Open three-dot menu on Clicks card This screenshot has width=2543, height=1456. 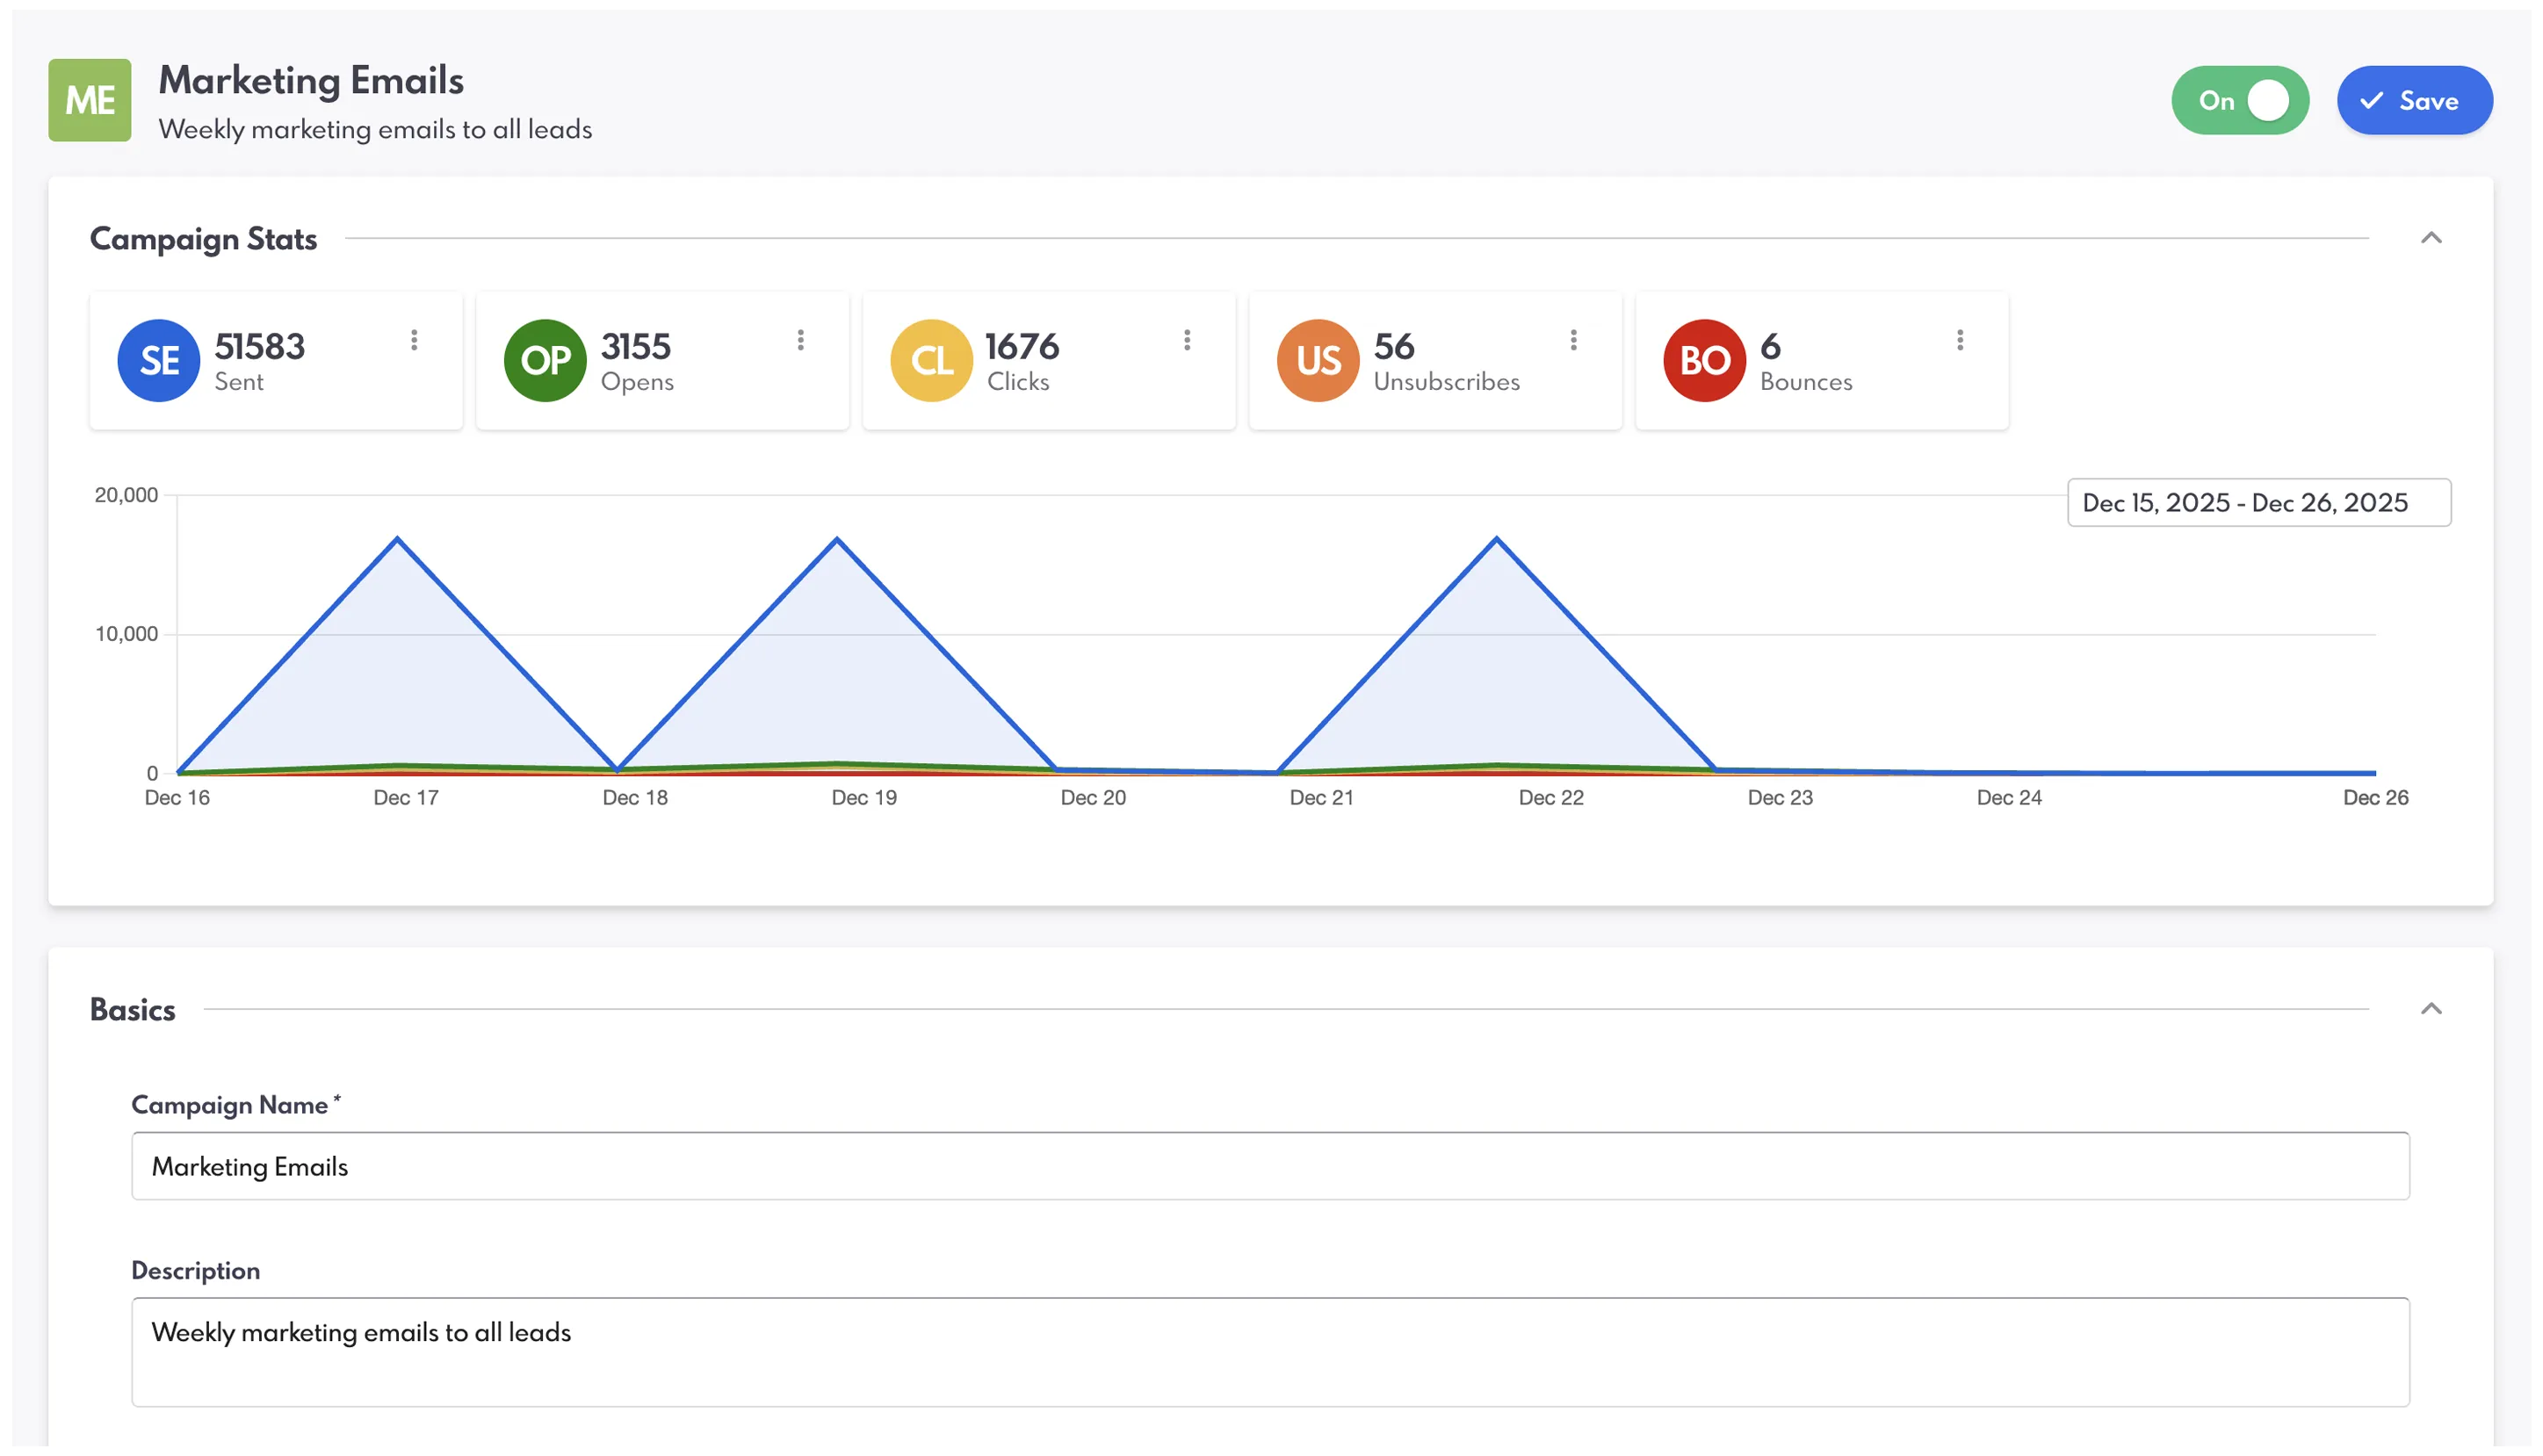click(x=1187, y=340)
